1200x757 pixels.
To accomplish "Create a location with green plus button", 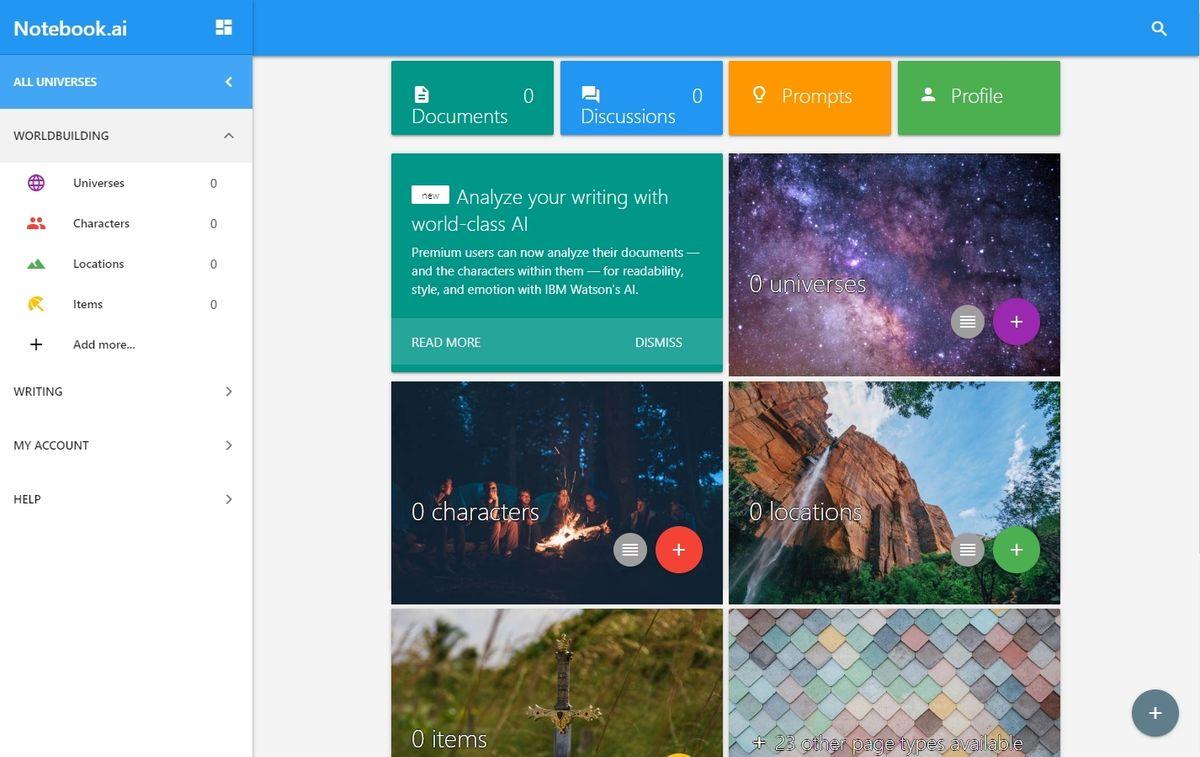I will [x=1016, y=549].
